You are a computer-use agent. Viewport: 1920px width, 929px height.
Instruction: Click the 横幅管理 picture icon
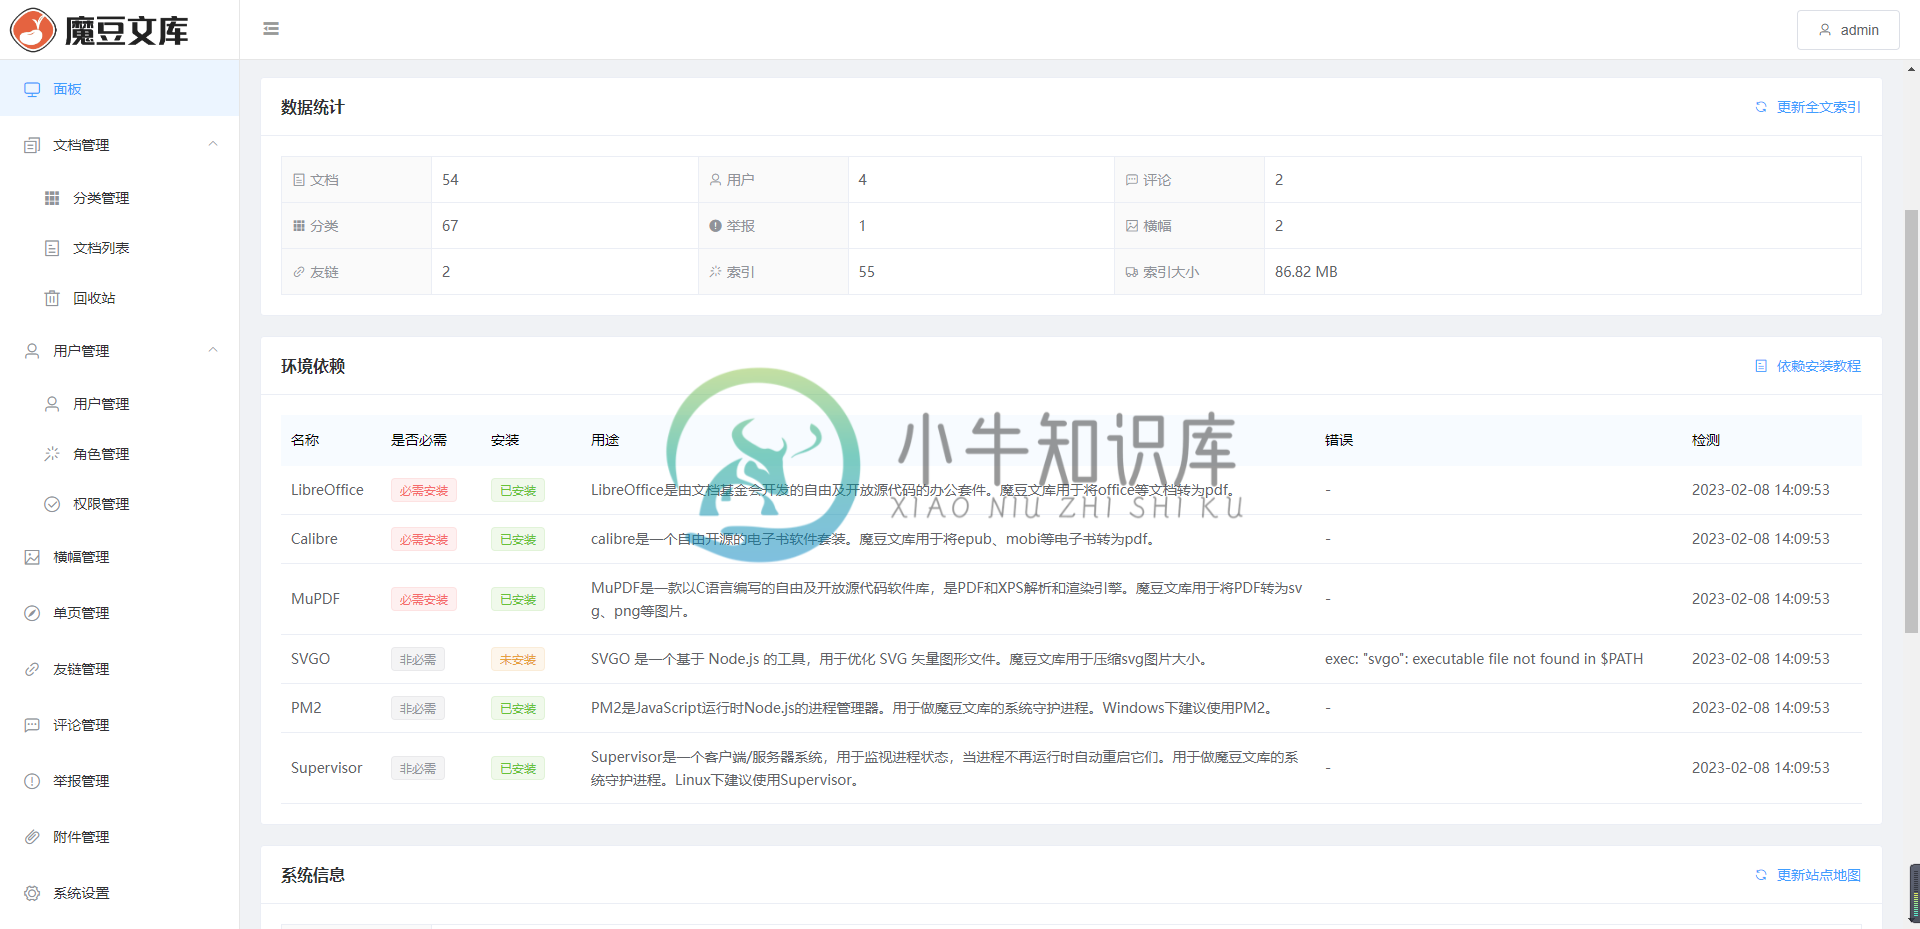pyautogui.click(x=32, y=557)
